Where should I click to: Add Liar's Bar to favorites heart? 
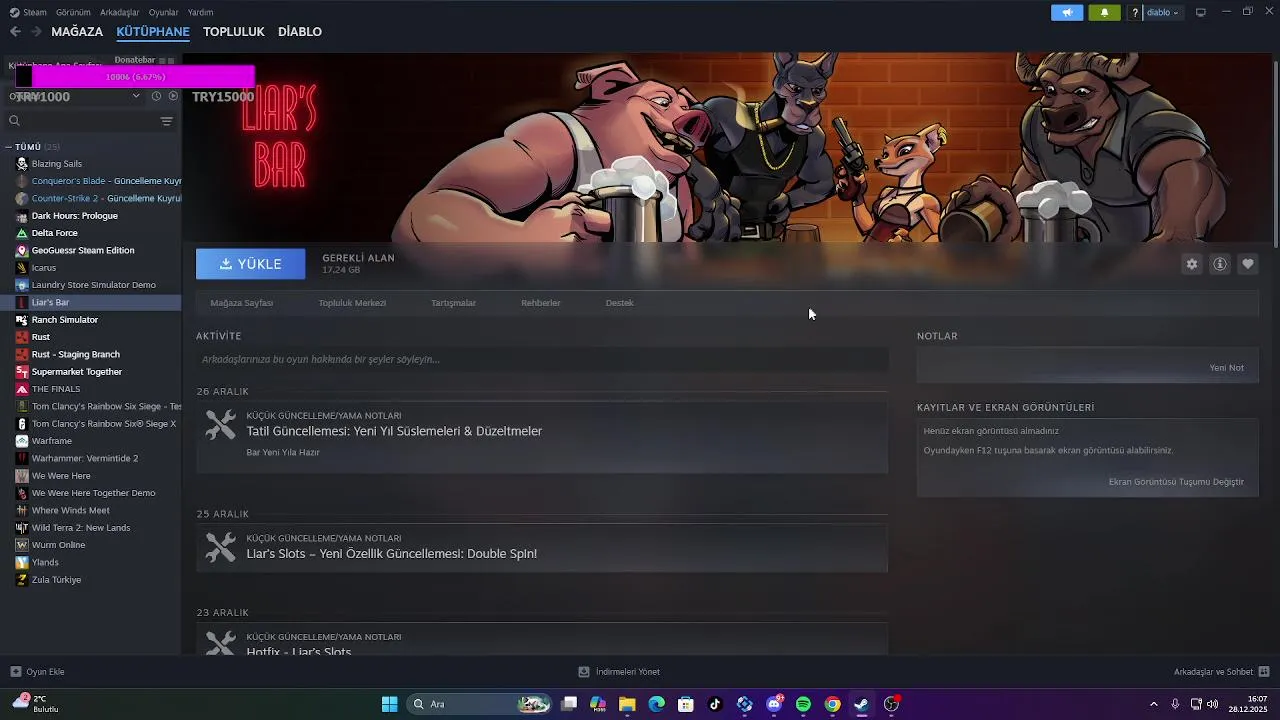(1248, 264)
